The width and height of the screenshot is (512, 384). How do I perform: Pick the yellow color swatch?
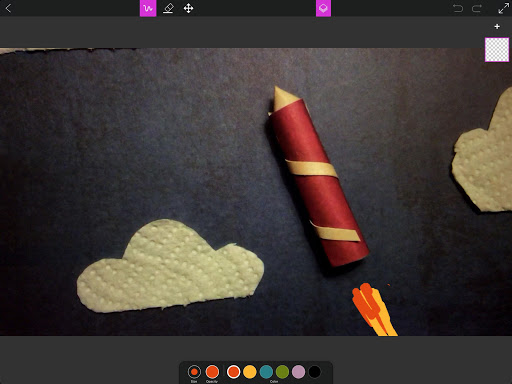(250, 372)
